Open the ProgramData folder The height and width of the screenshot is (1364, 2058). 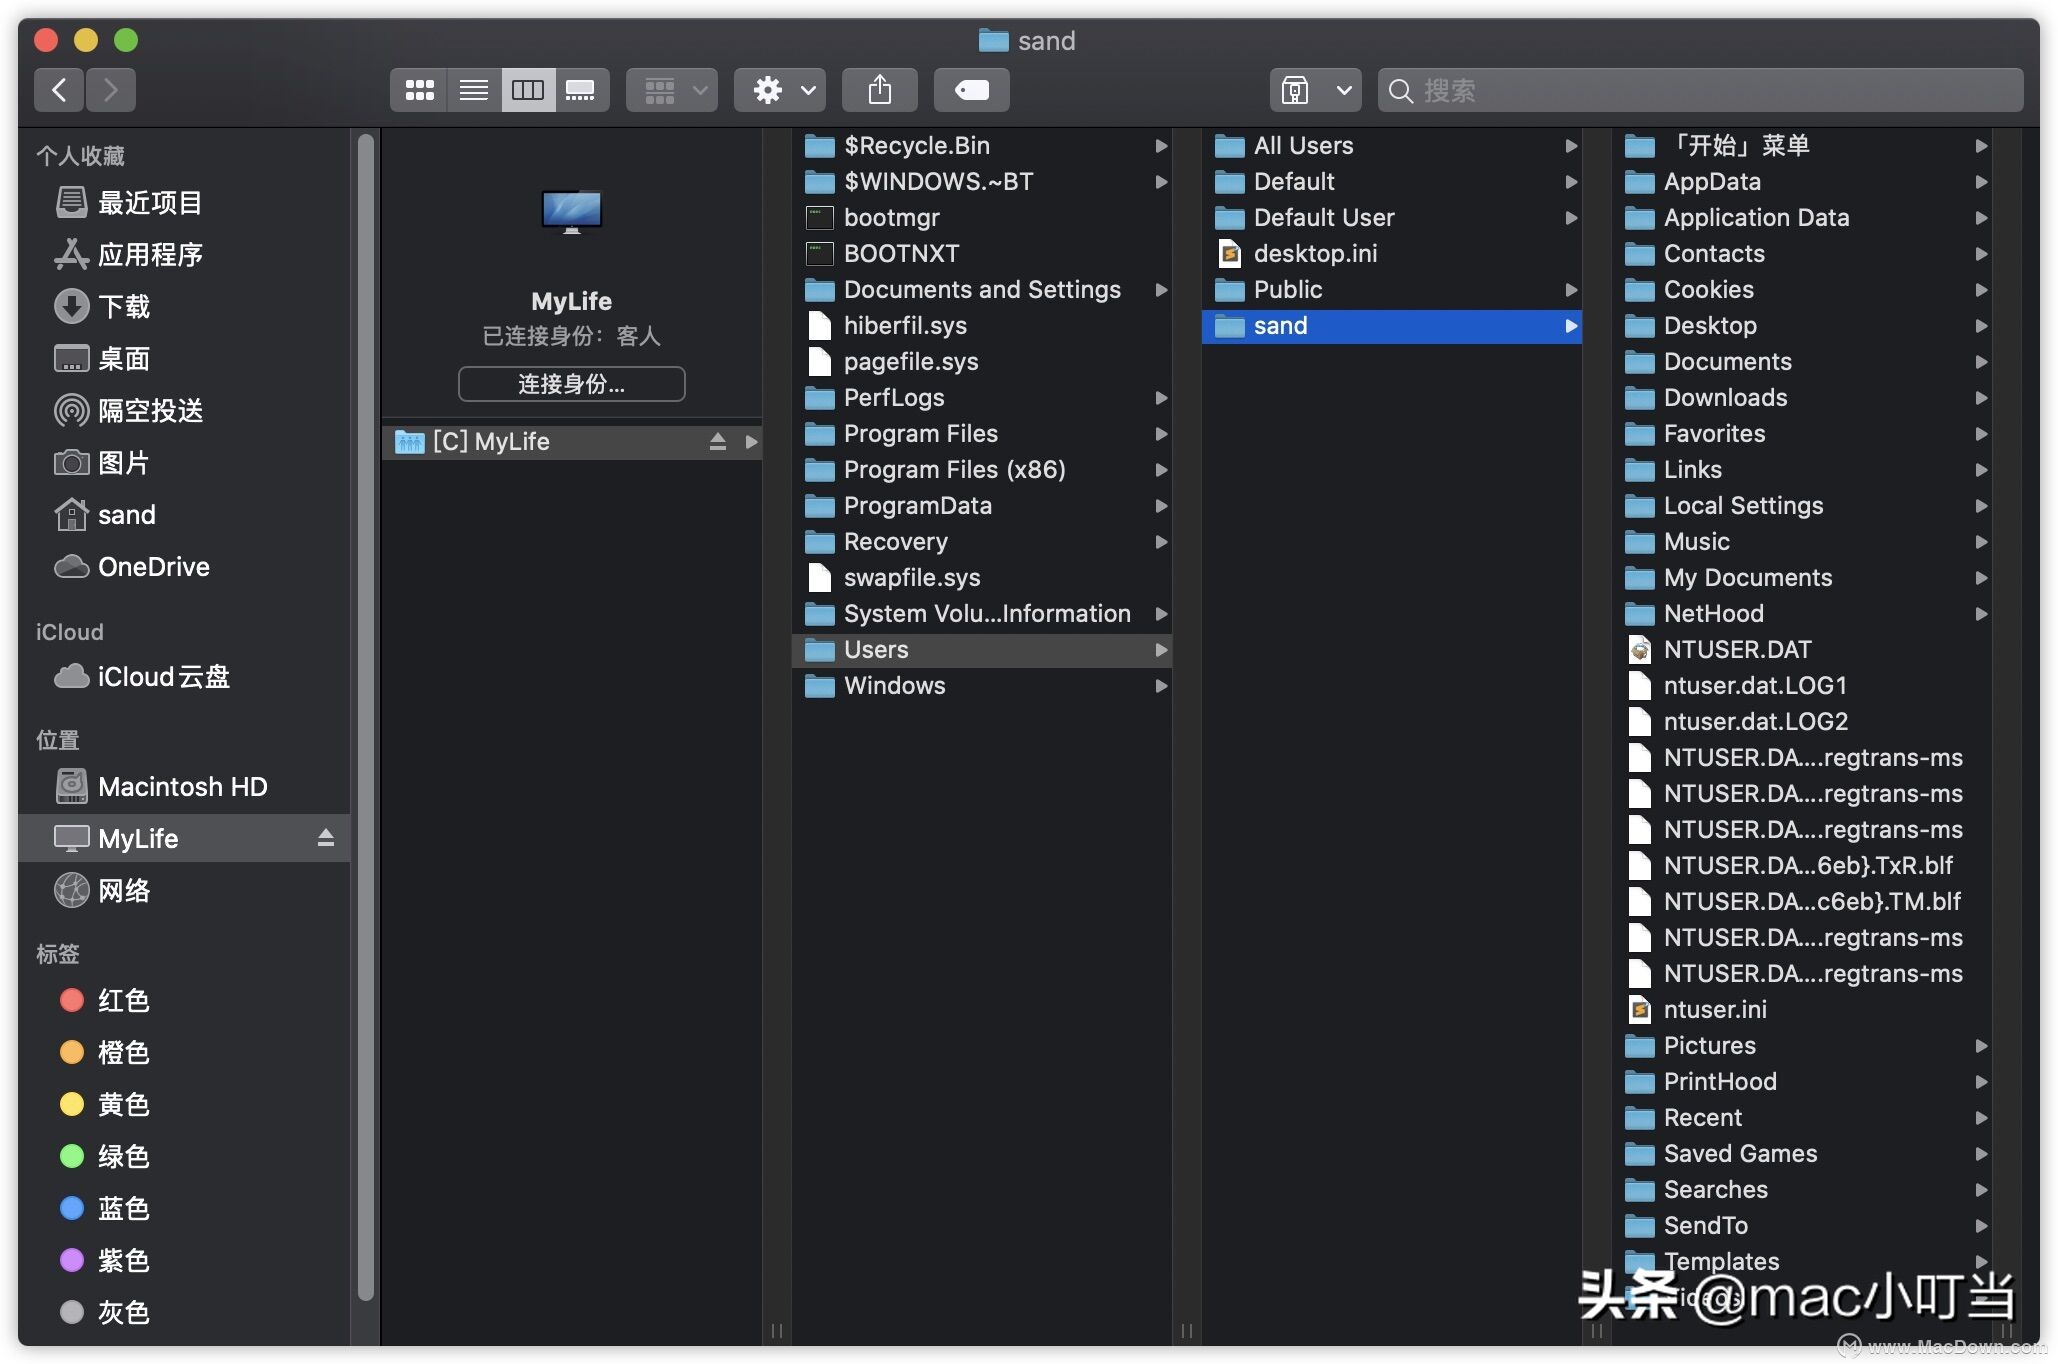tap(982, 506)
